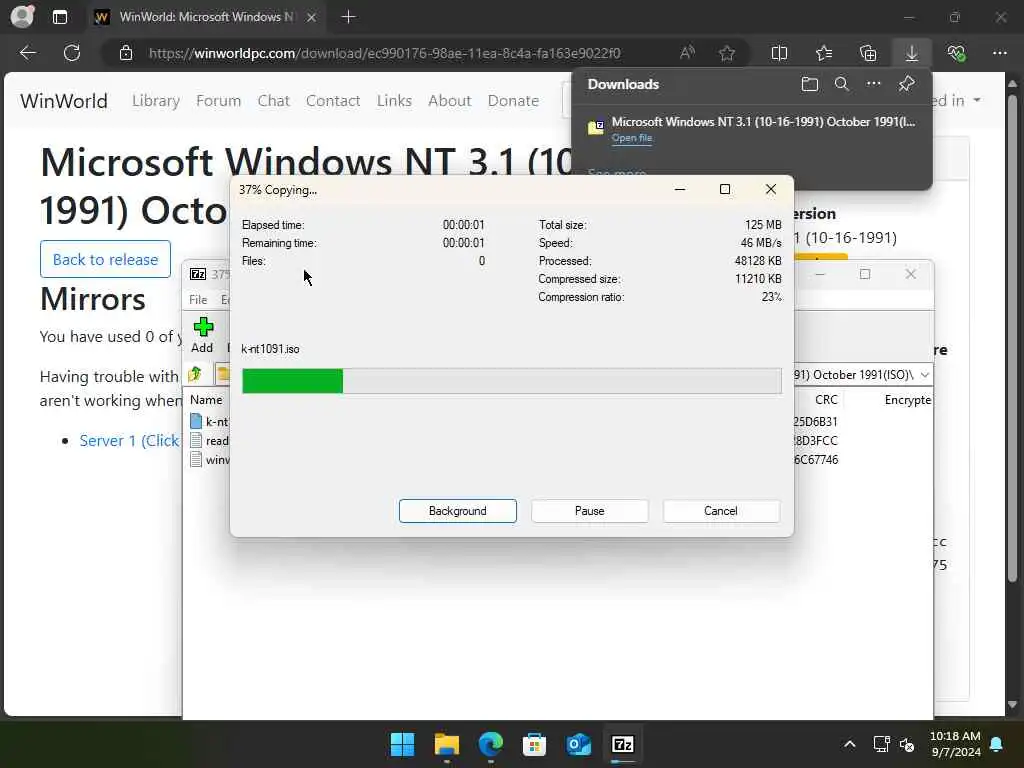Open the File menu in 7-Zip
The image size is (1024, 768).
(x=198, y=300)
